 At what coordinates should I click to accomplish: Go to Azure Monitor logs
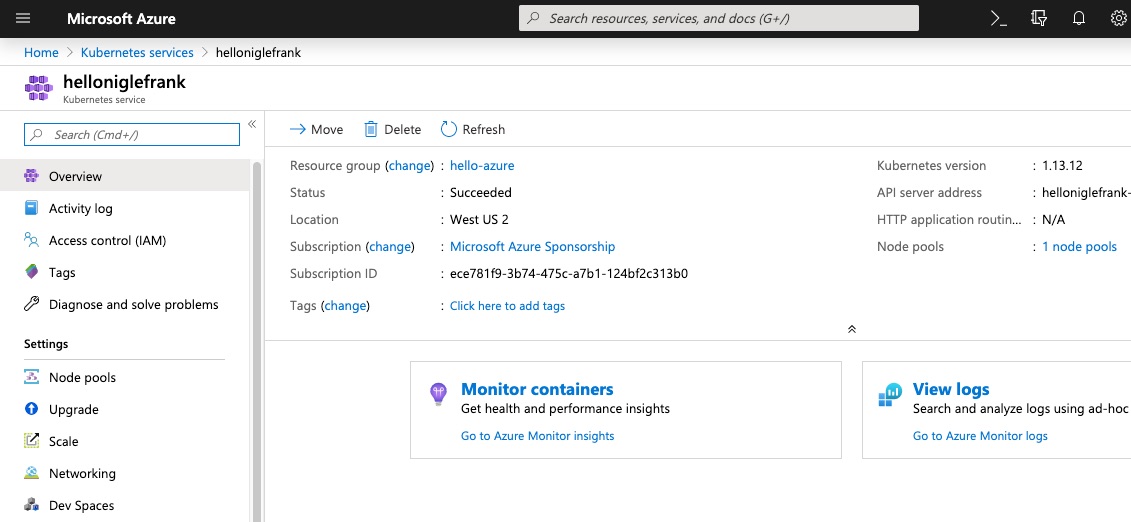pos(980,435)
